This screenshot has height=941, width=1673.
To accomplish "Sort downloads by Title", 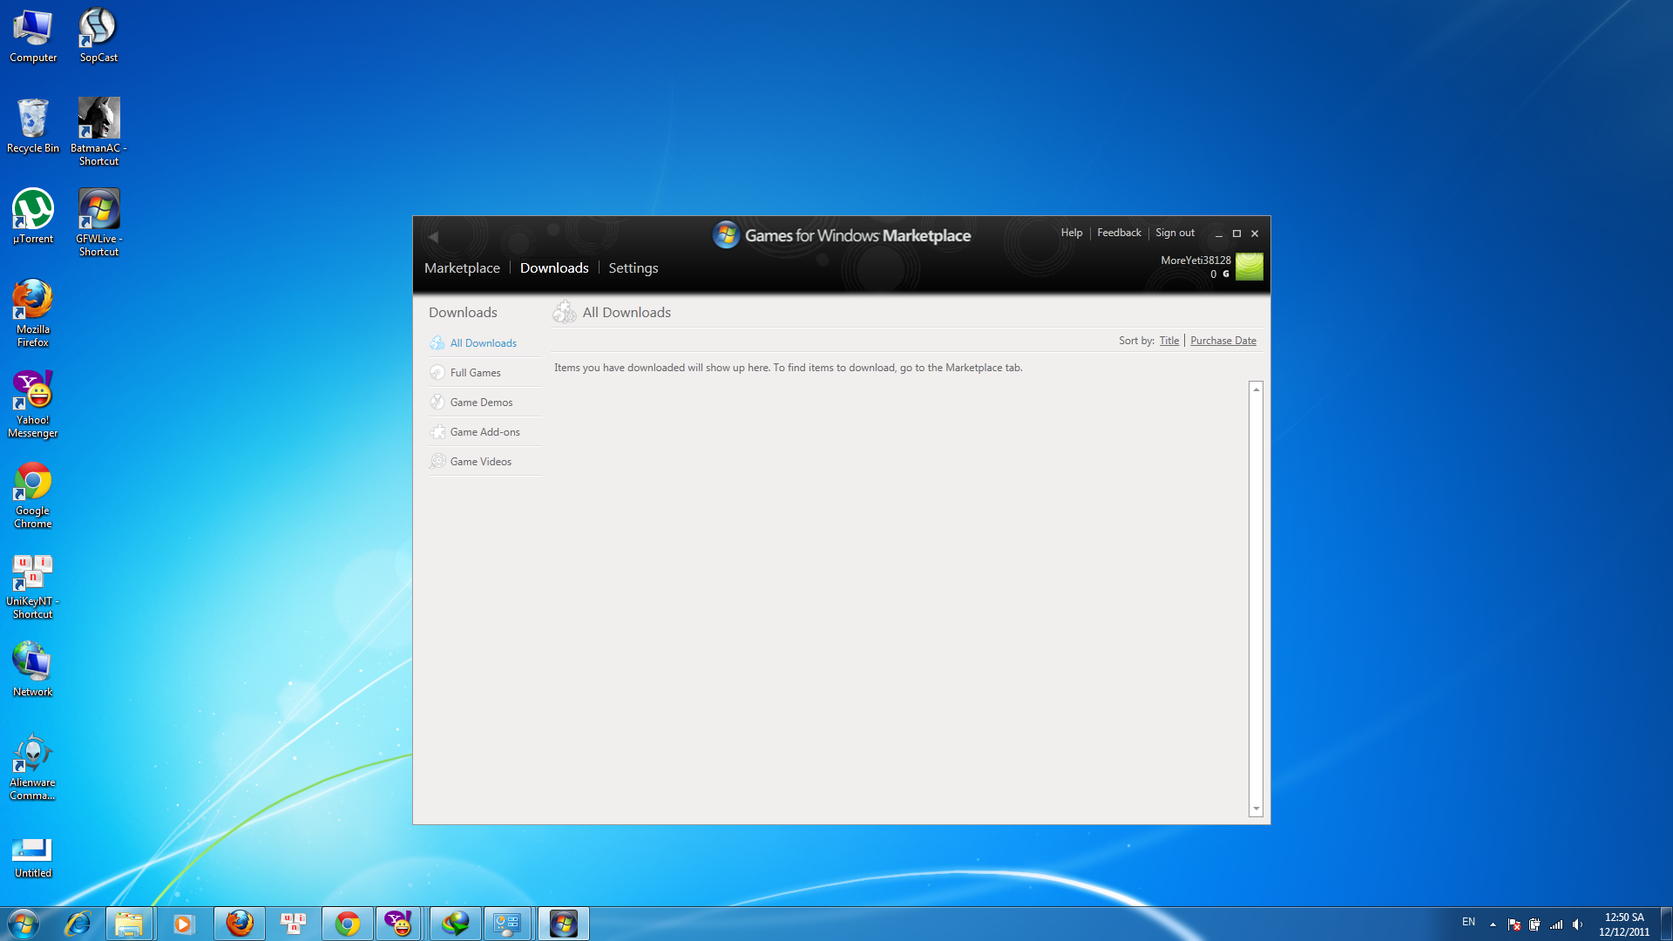I will (x=1169, y=341).
